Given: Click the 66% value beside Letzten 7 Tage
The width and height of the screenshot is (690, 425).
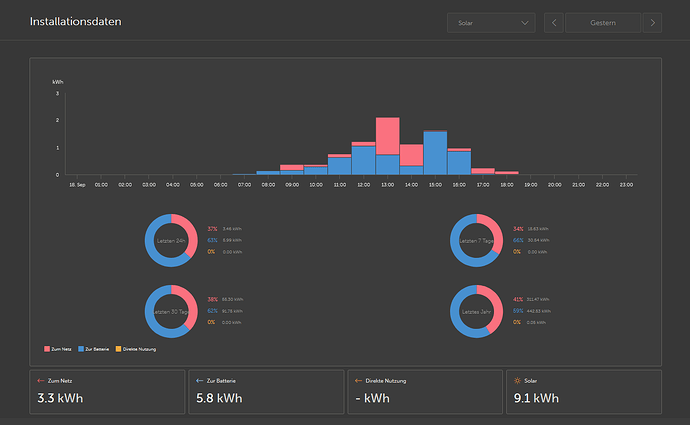Looking at the screenshot, I should (518, 240).
